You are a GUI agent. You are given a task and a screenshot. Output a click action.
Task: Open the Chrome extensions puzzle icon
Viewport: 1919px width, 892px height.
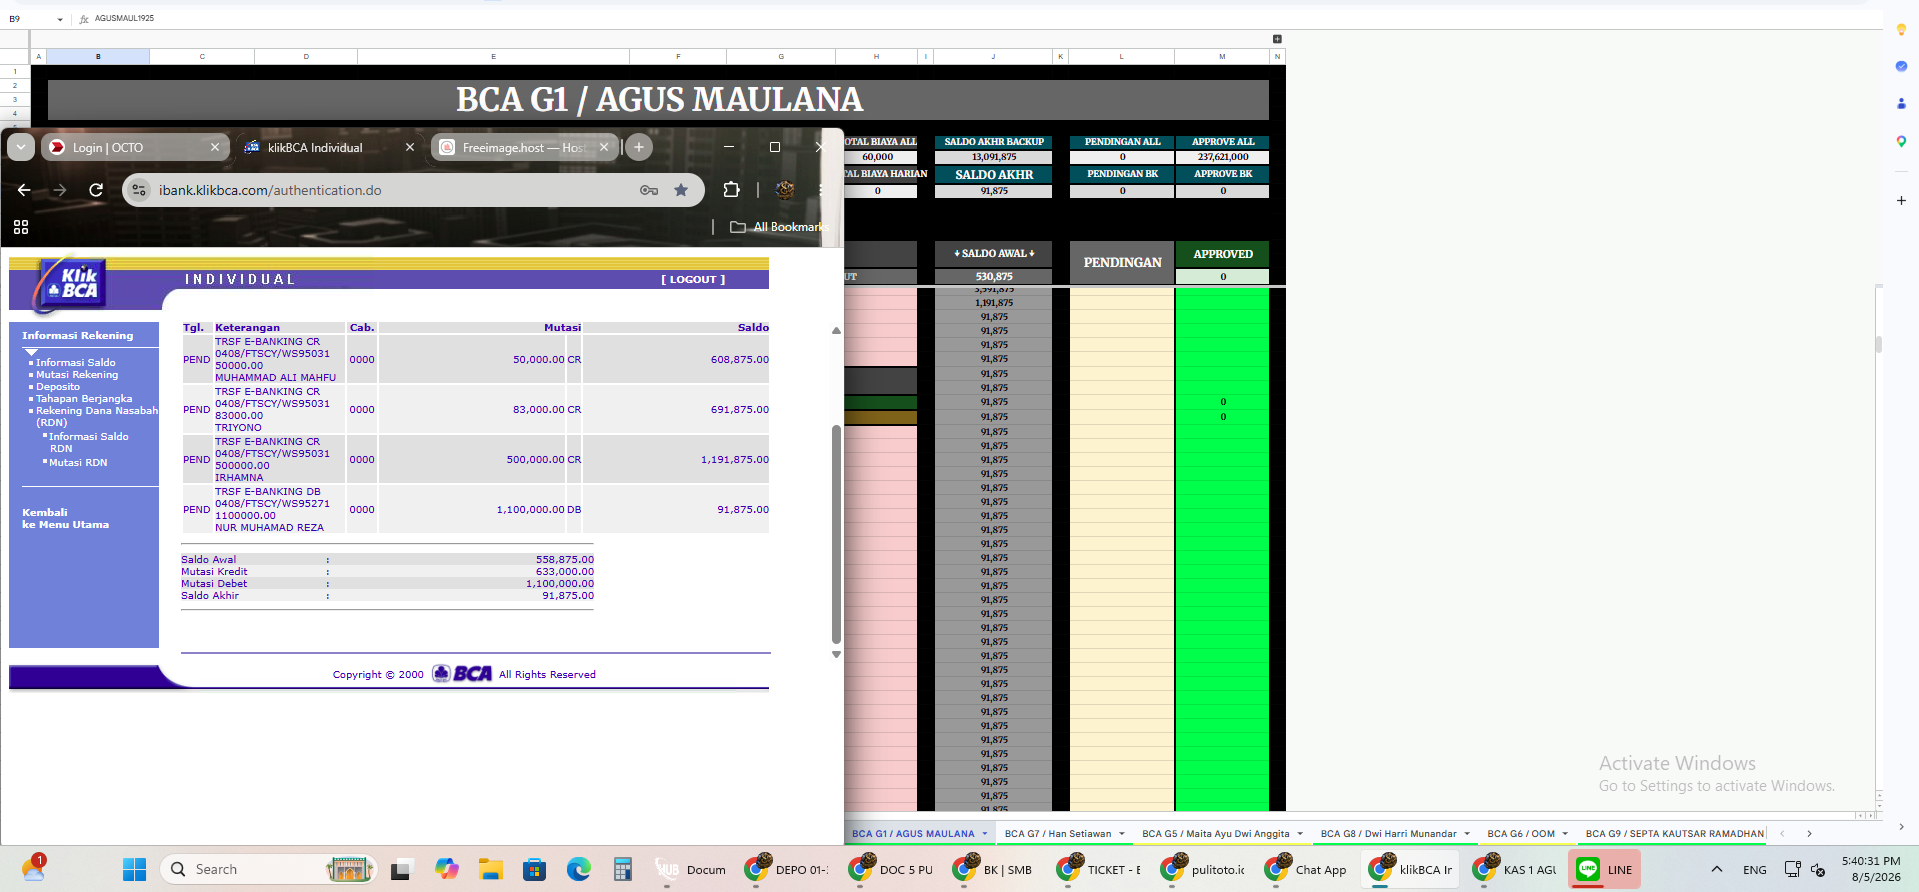tap(731, 190)
